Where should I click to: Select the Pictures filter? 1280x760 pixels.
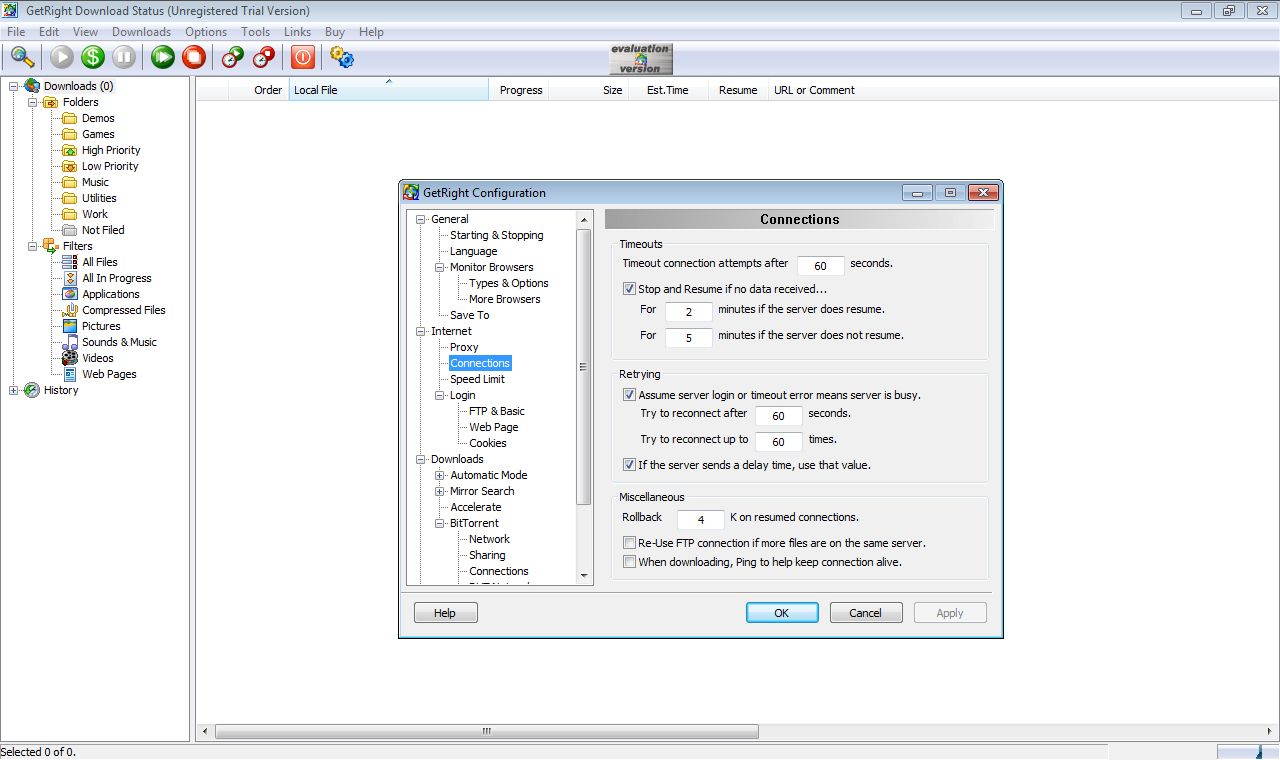(101, 326)
